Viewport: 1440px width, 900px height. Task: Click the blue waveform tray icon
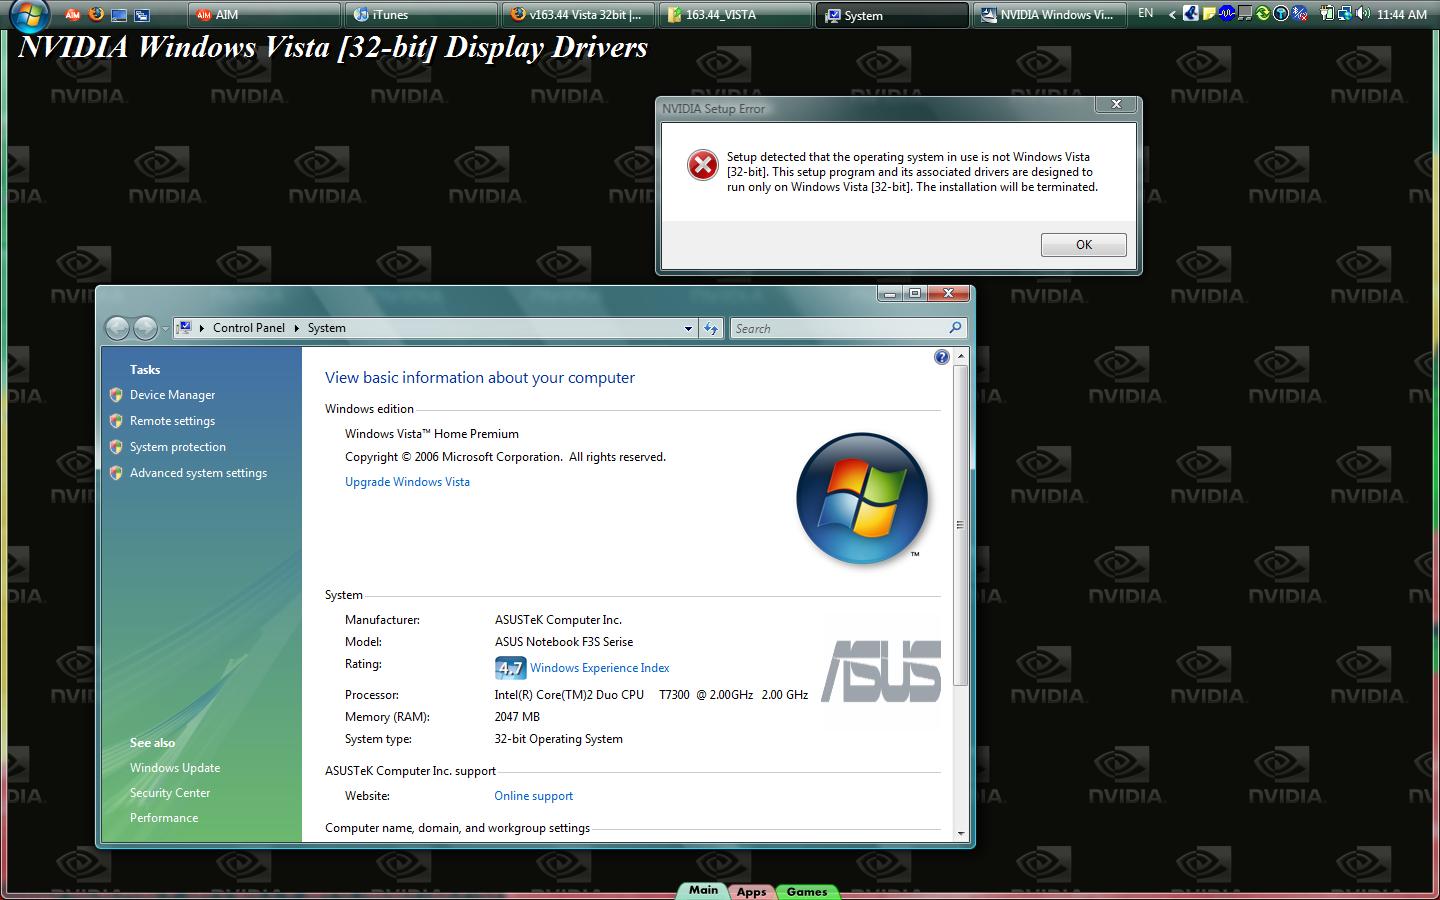point(1226,14)
